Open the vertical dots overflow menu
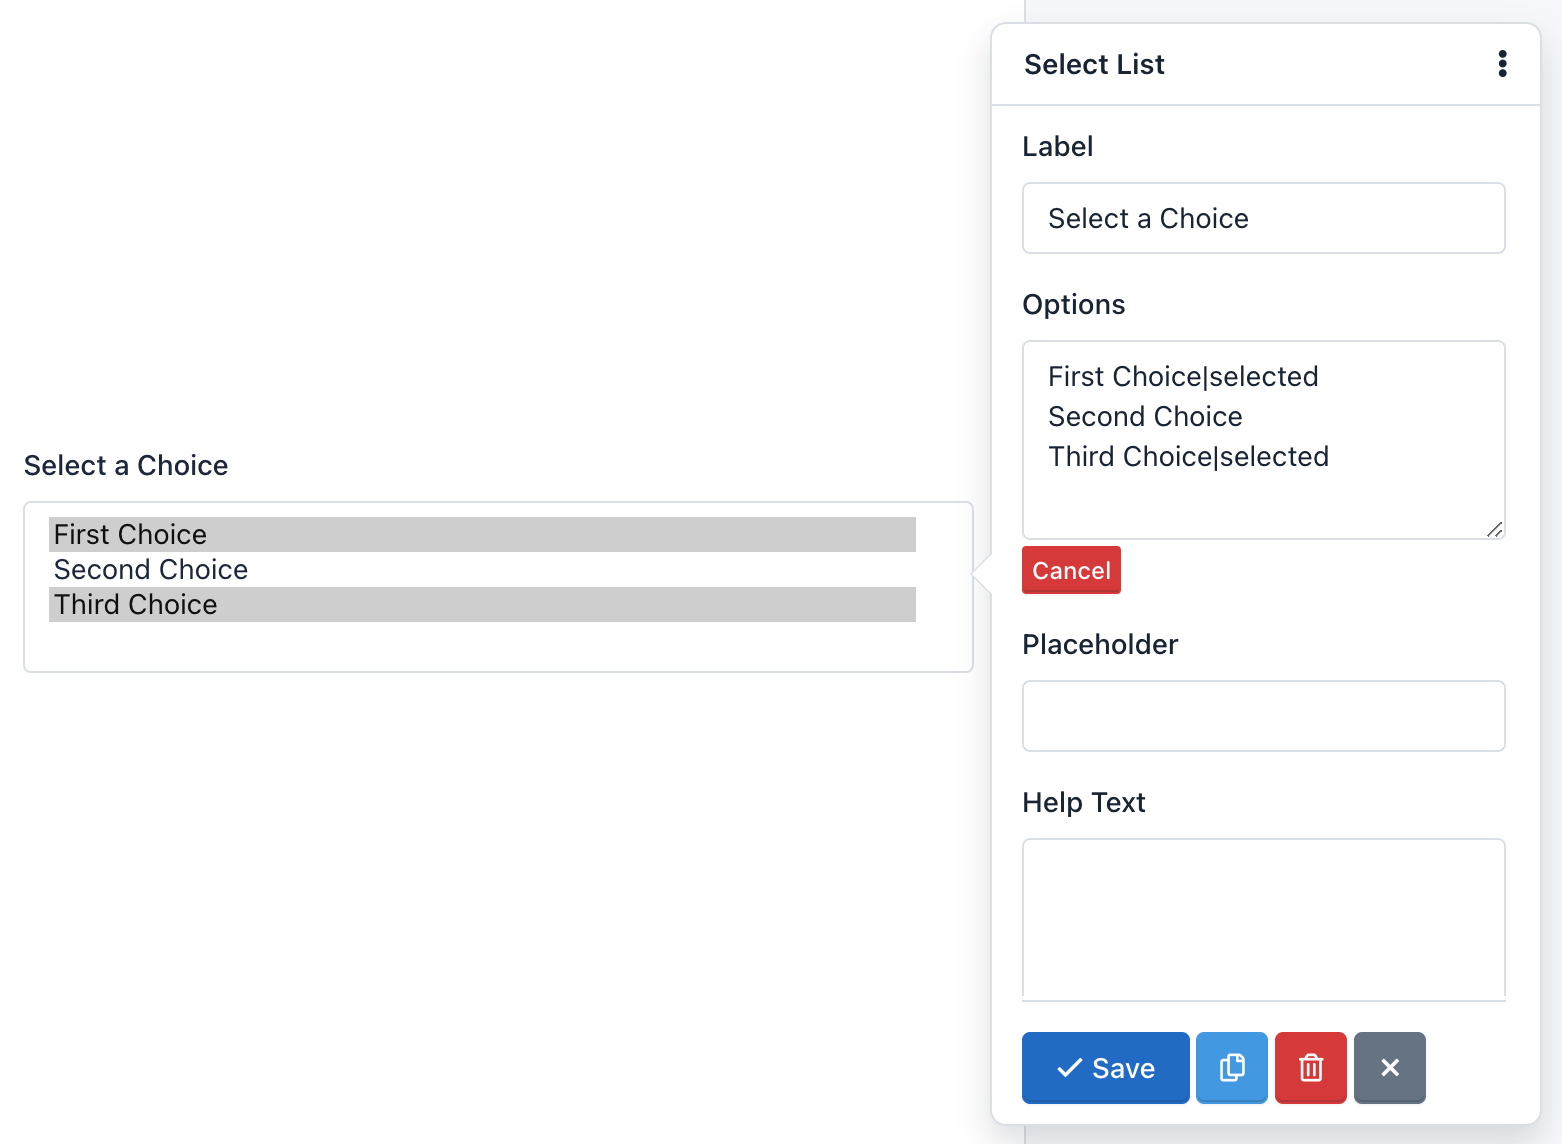Screen dimensions: 1562x1144 tap(1502, 63)
